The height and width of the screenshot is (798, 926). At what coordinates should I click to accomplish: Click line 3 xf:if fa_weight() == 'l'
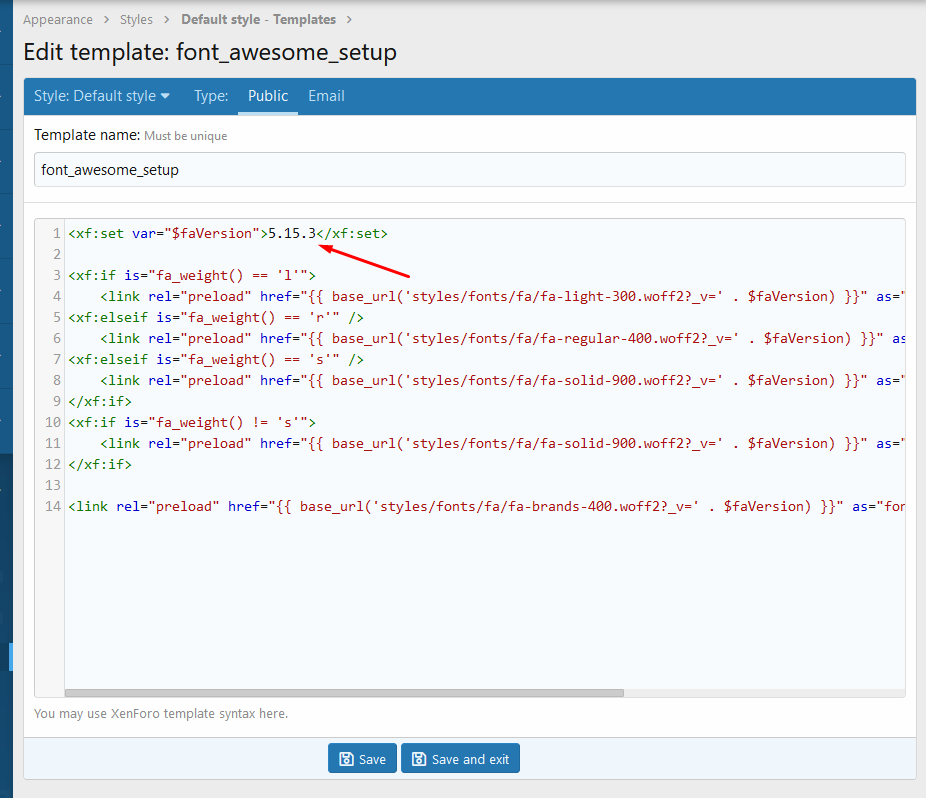point(192,275)
